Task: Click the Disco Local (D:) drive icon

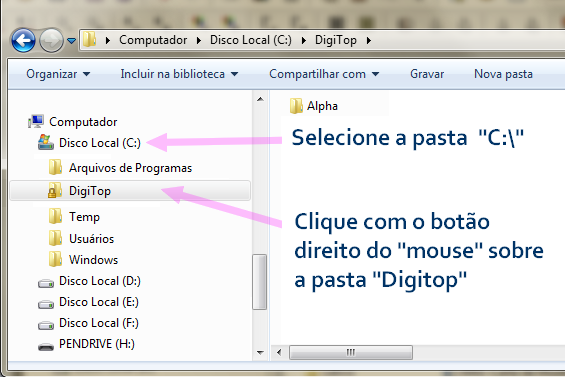Action: click(46, 284)
